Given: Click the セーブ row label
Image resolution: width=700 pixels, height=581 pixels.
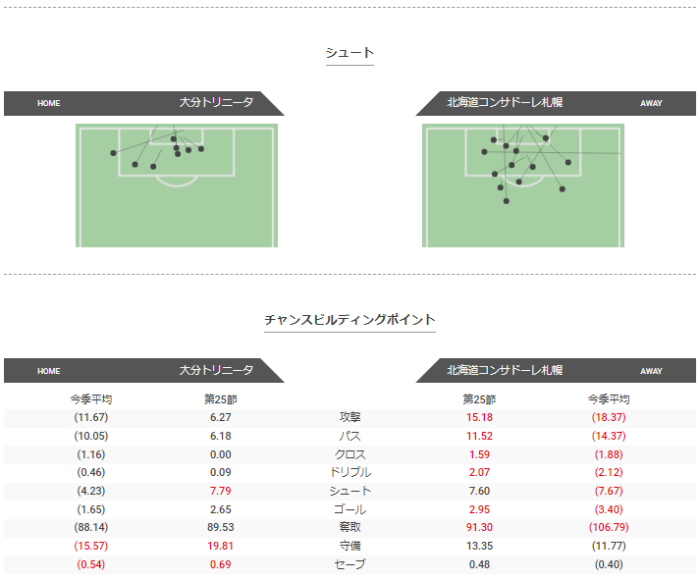Looking at the screenshot, I should (350, 564).
